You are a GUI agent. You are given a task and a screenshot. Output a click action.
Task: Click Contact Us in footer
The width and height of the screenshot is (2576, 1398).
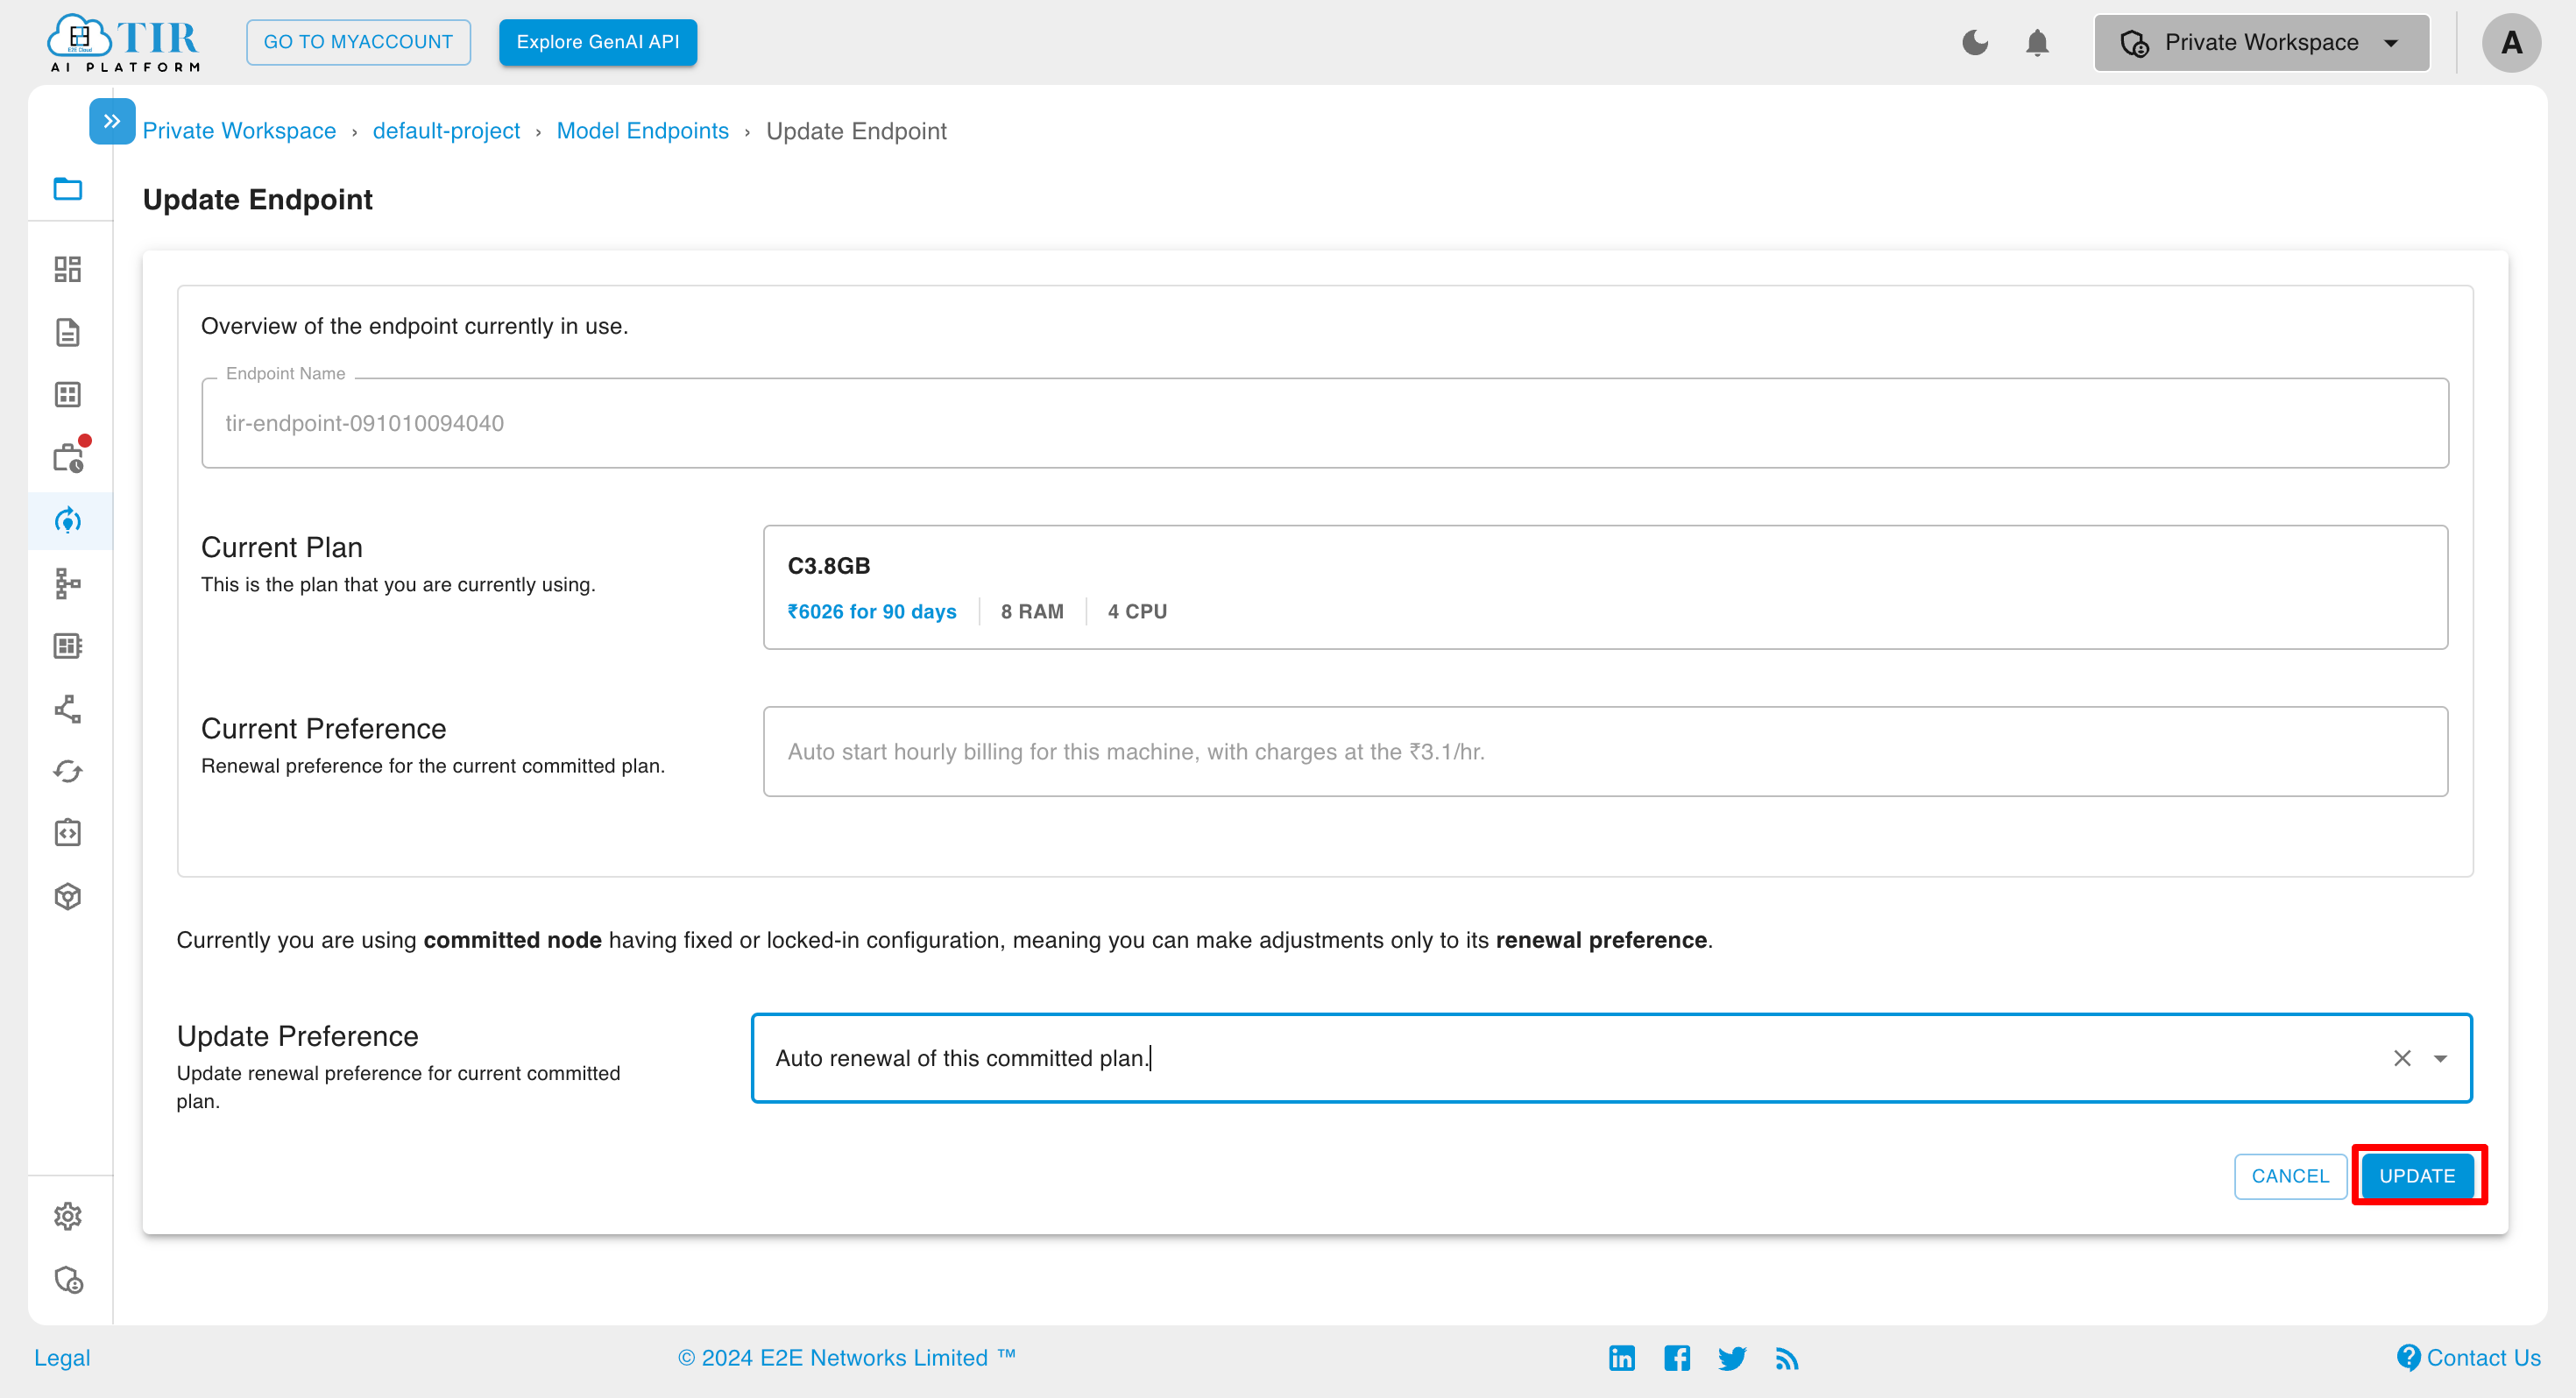[x=2469, y=1358]
